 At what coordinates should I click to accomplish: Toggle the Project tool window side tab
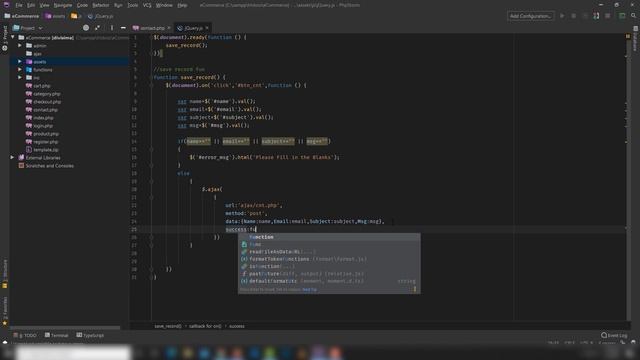tap(5, 38)
